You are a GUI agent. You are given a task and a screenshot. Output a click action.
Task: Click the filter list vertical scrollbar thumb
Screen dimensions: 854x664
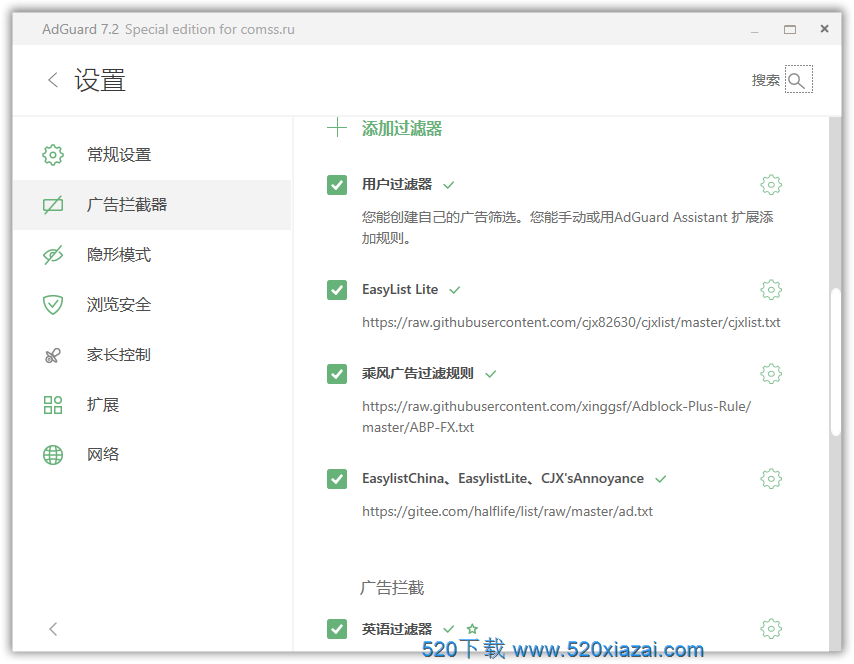pyautogui.click(x=835, y=361)
